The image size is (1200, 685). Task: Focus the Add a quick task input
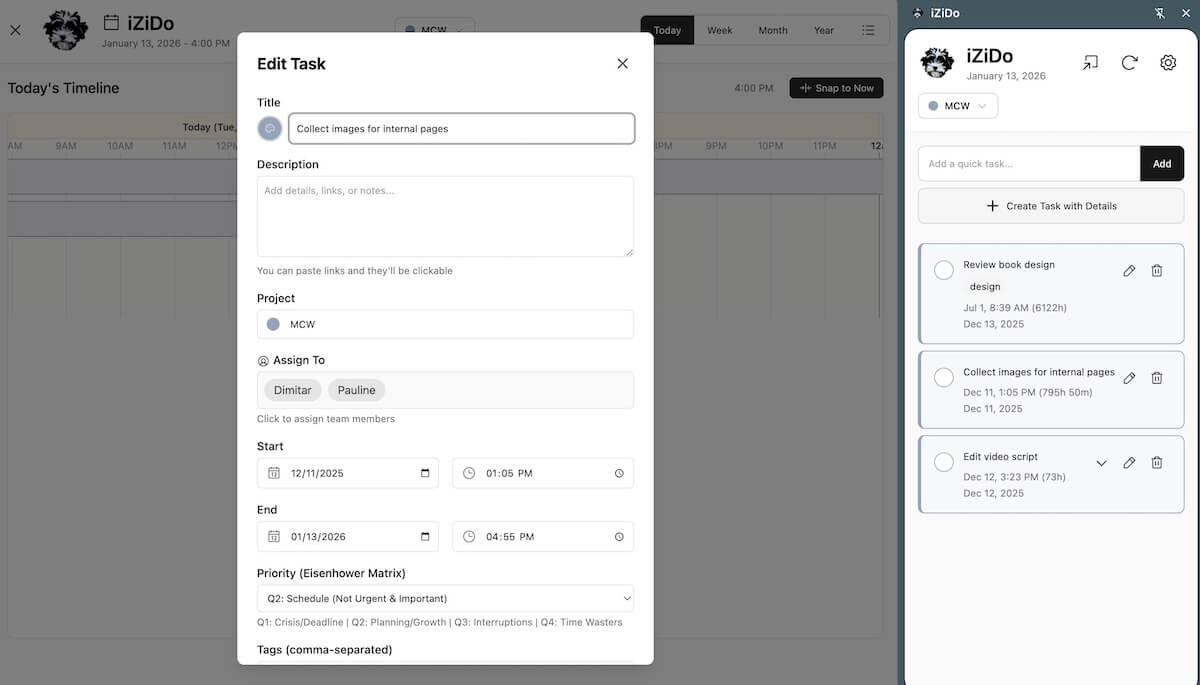tap(1029, 164)
